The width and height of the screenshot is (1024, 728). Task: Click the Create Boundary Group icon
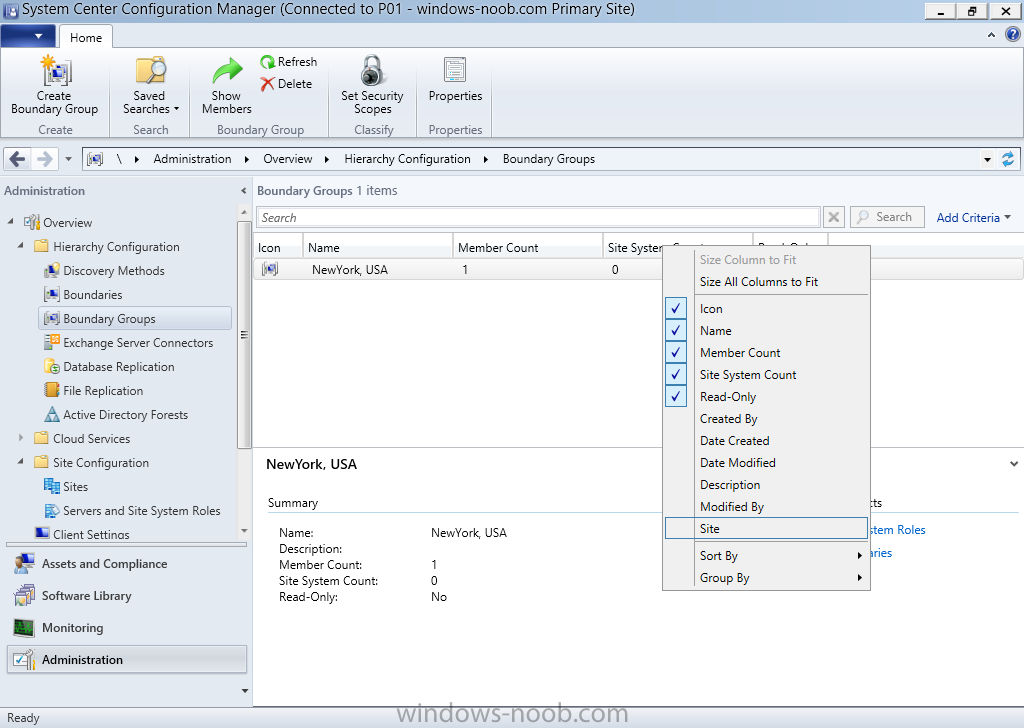(x=56, y=71)
